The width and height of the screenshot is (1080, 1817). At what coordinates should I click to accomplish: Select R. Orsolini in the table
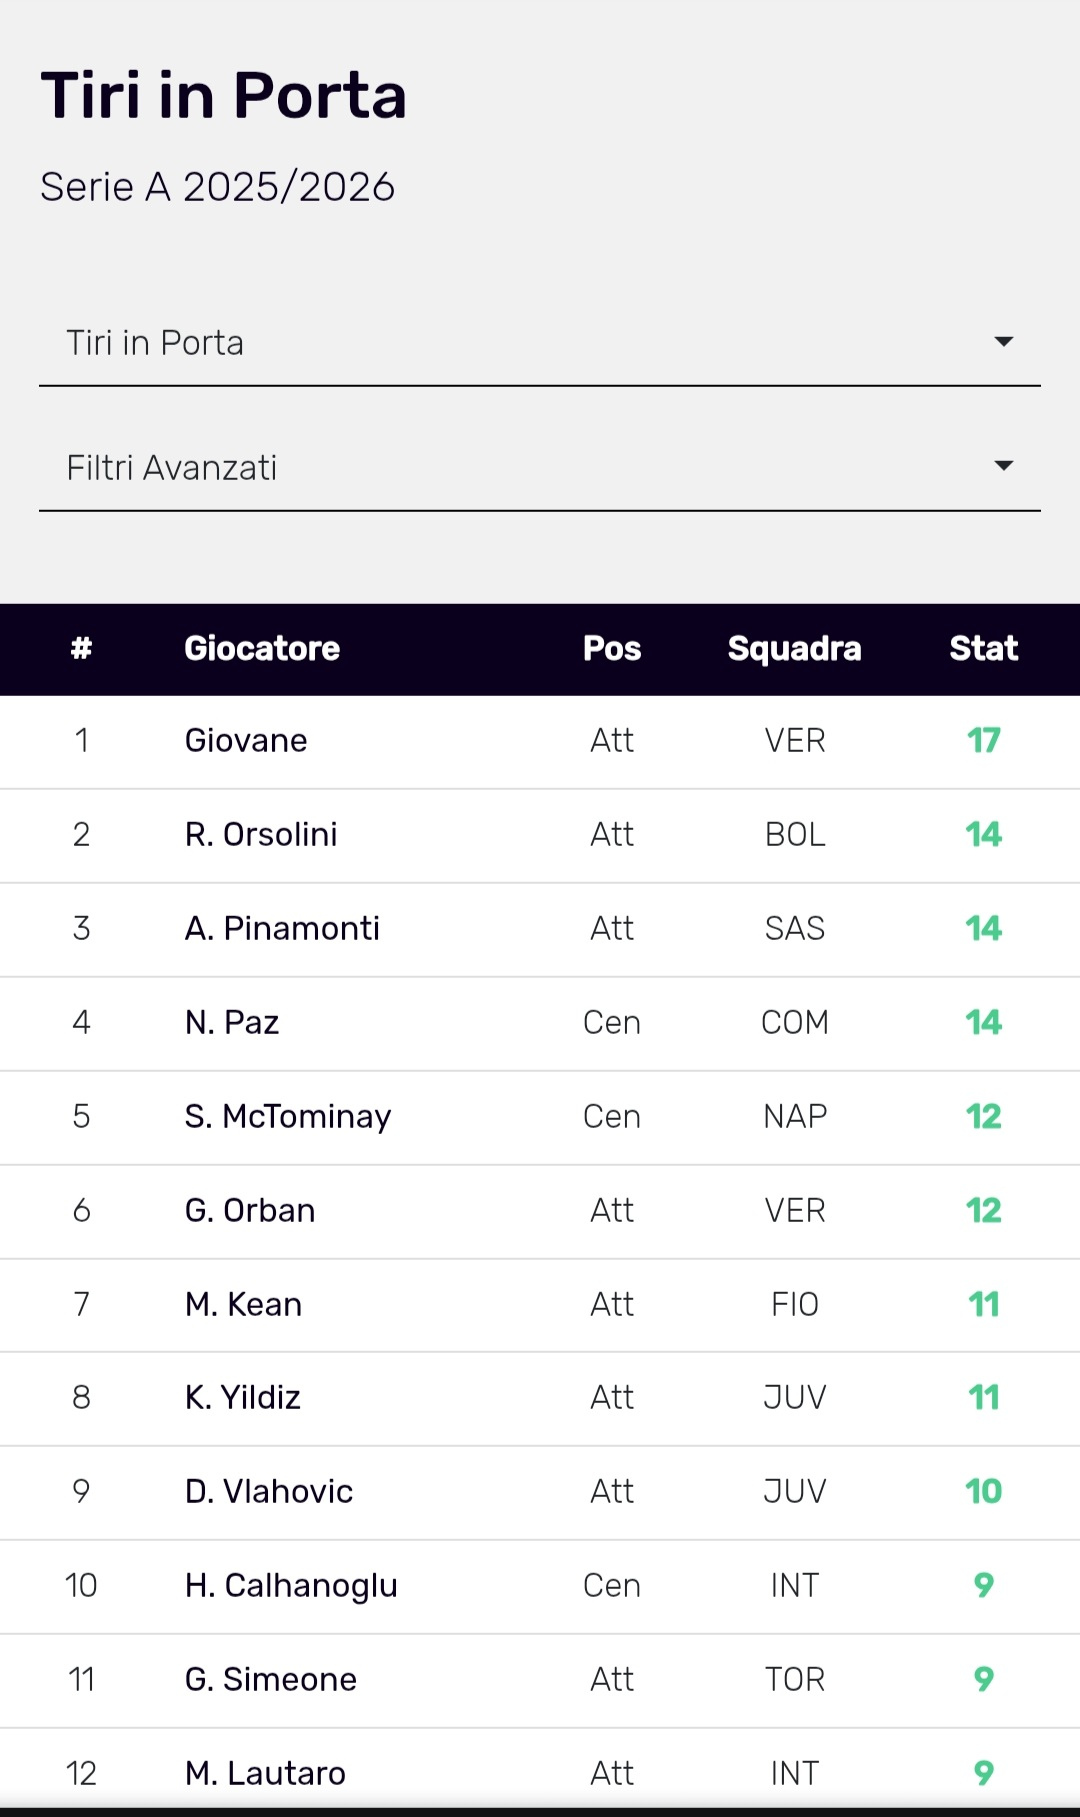(261, 835)
